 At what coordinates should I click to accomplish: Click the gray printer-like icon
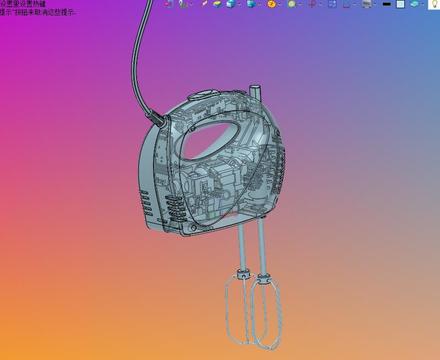click(367, 4)
